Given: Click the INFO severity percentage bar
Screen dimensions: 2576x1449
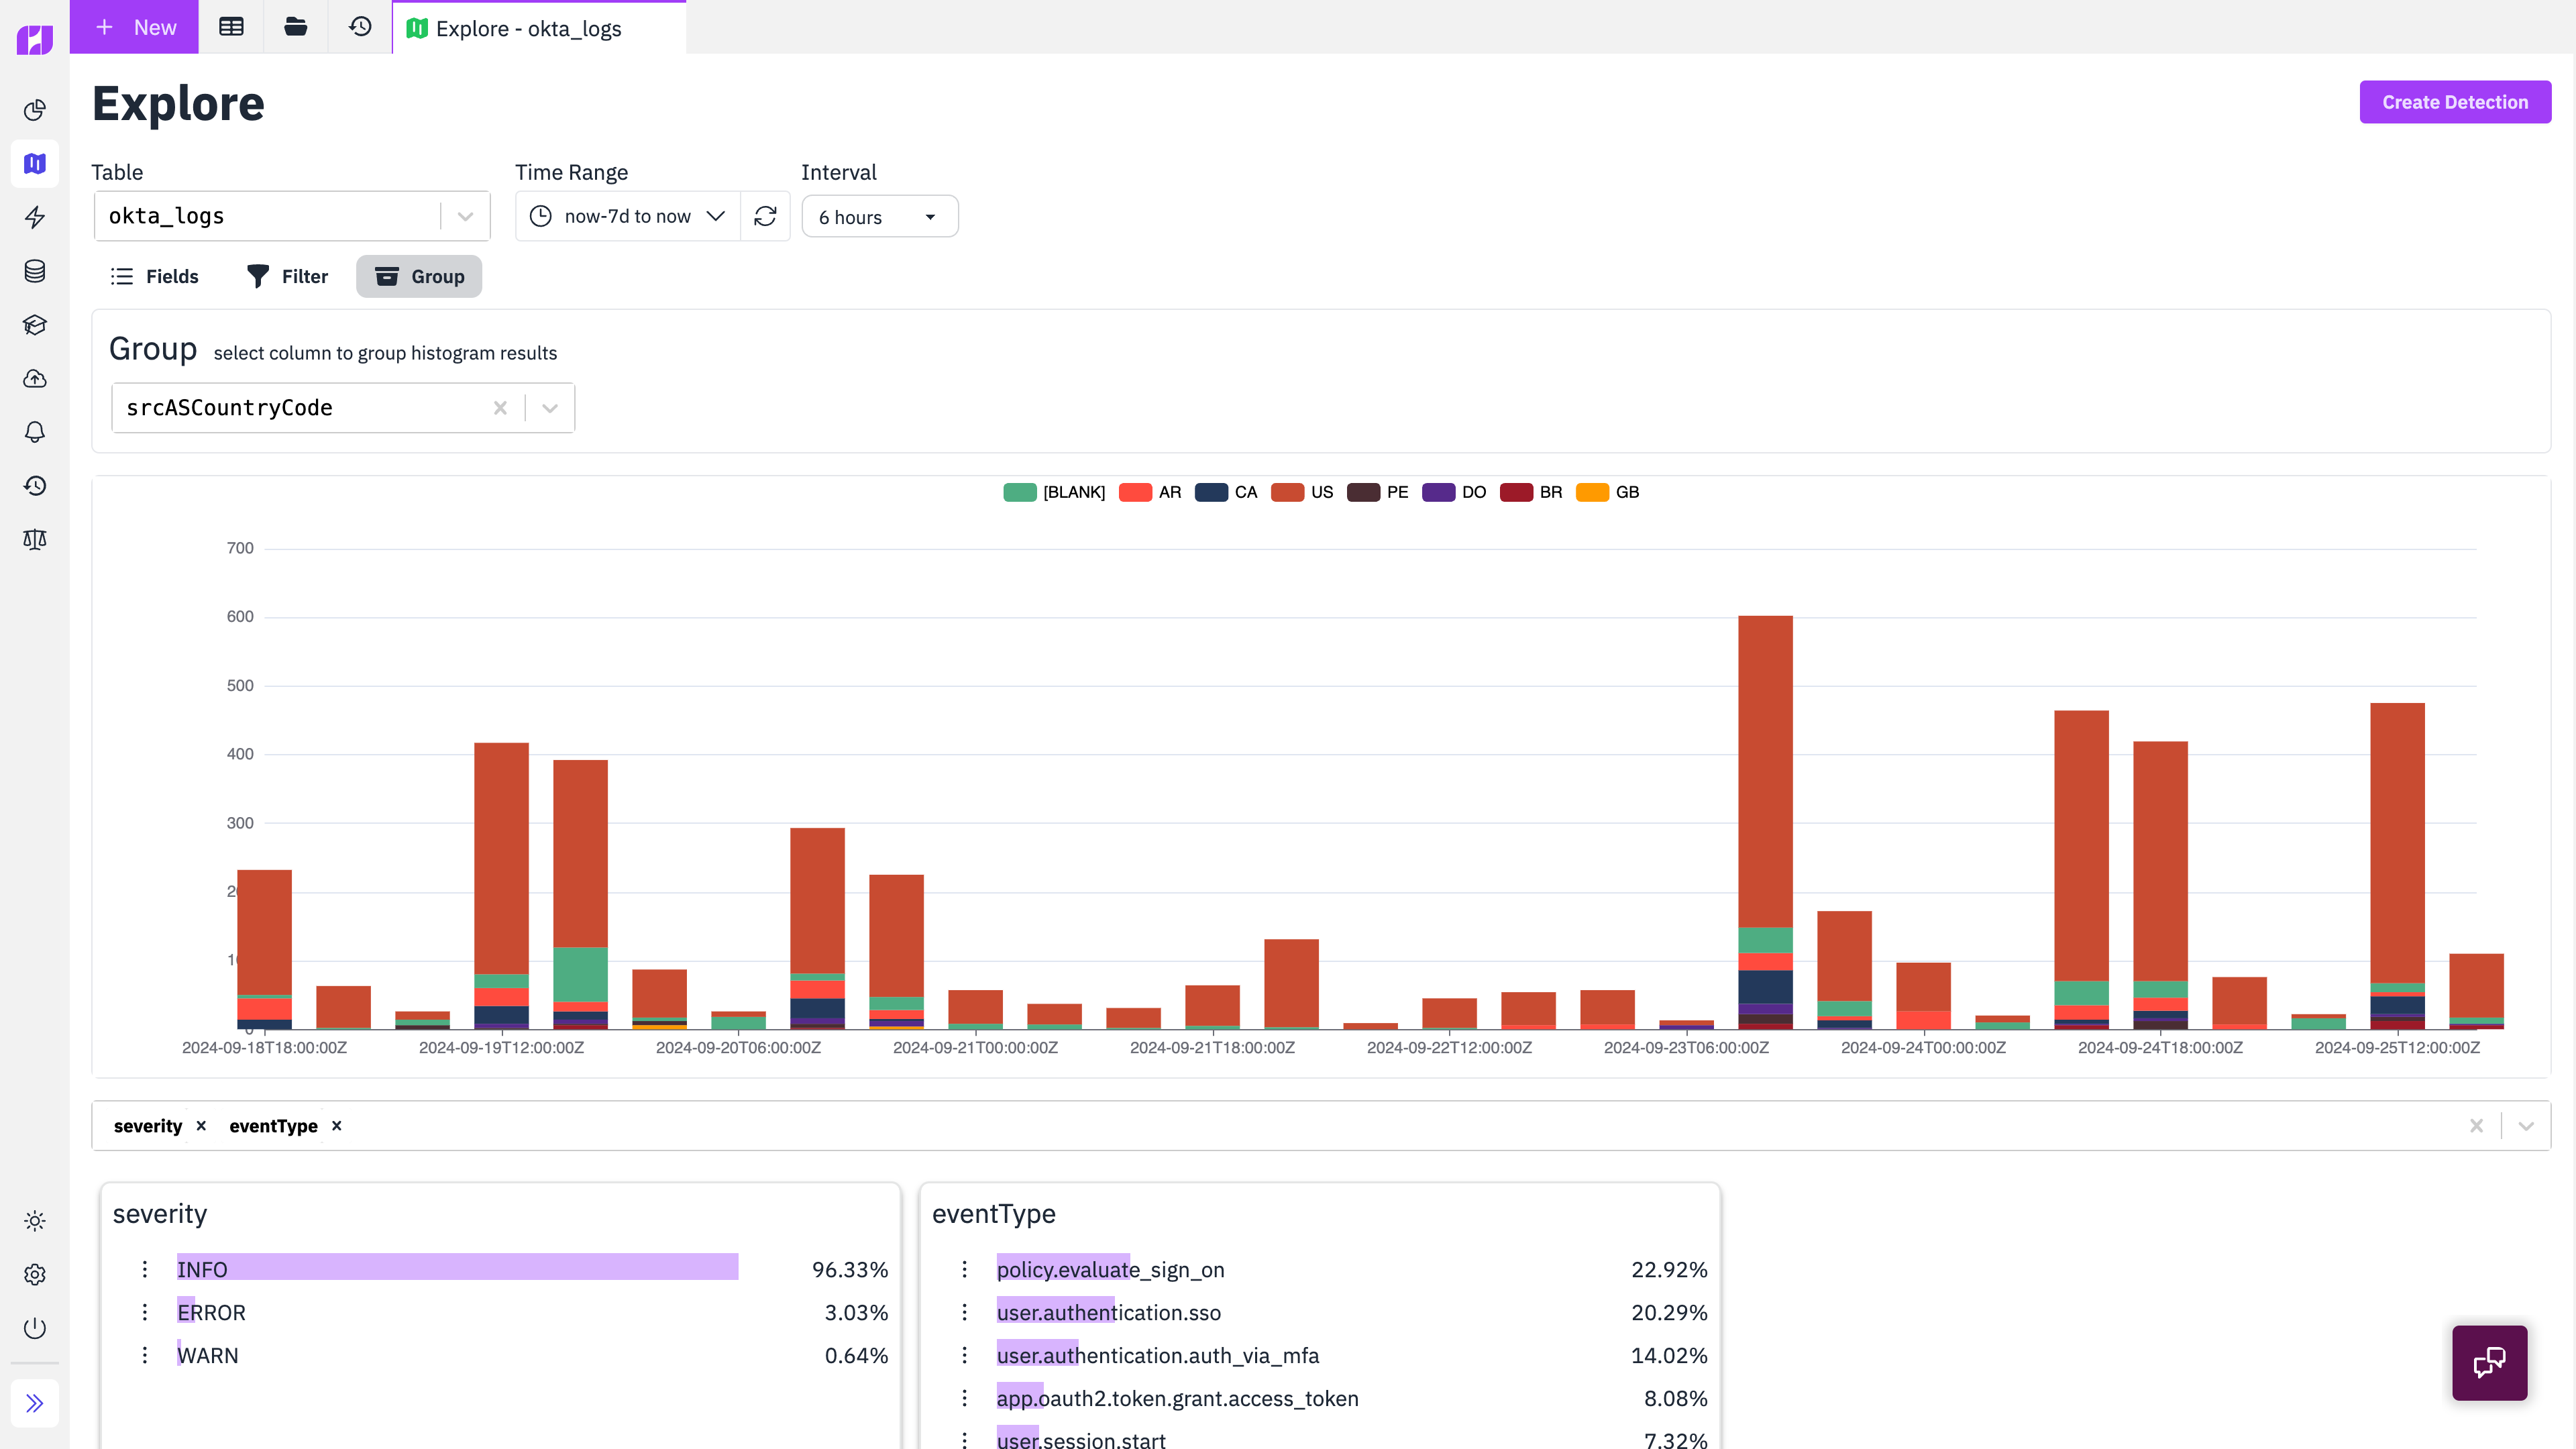Looking at the screenshot, I should pyautogui.click(x=457, y=1267).
